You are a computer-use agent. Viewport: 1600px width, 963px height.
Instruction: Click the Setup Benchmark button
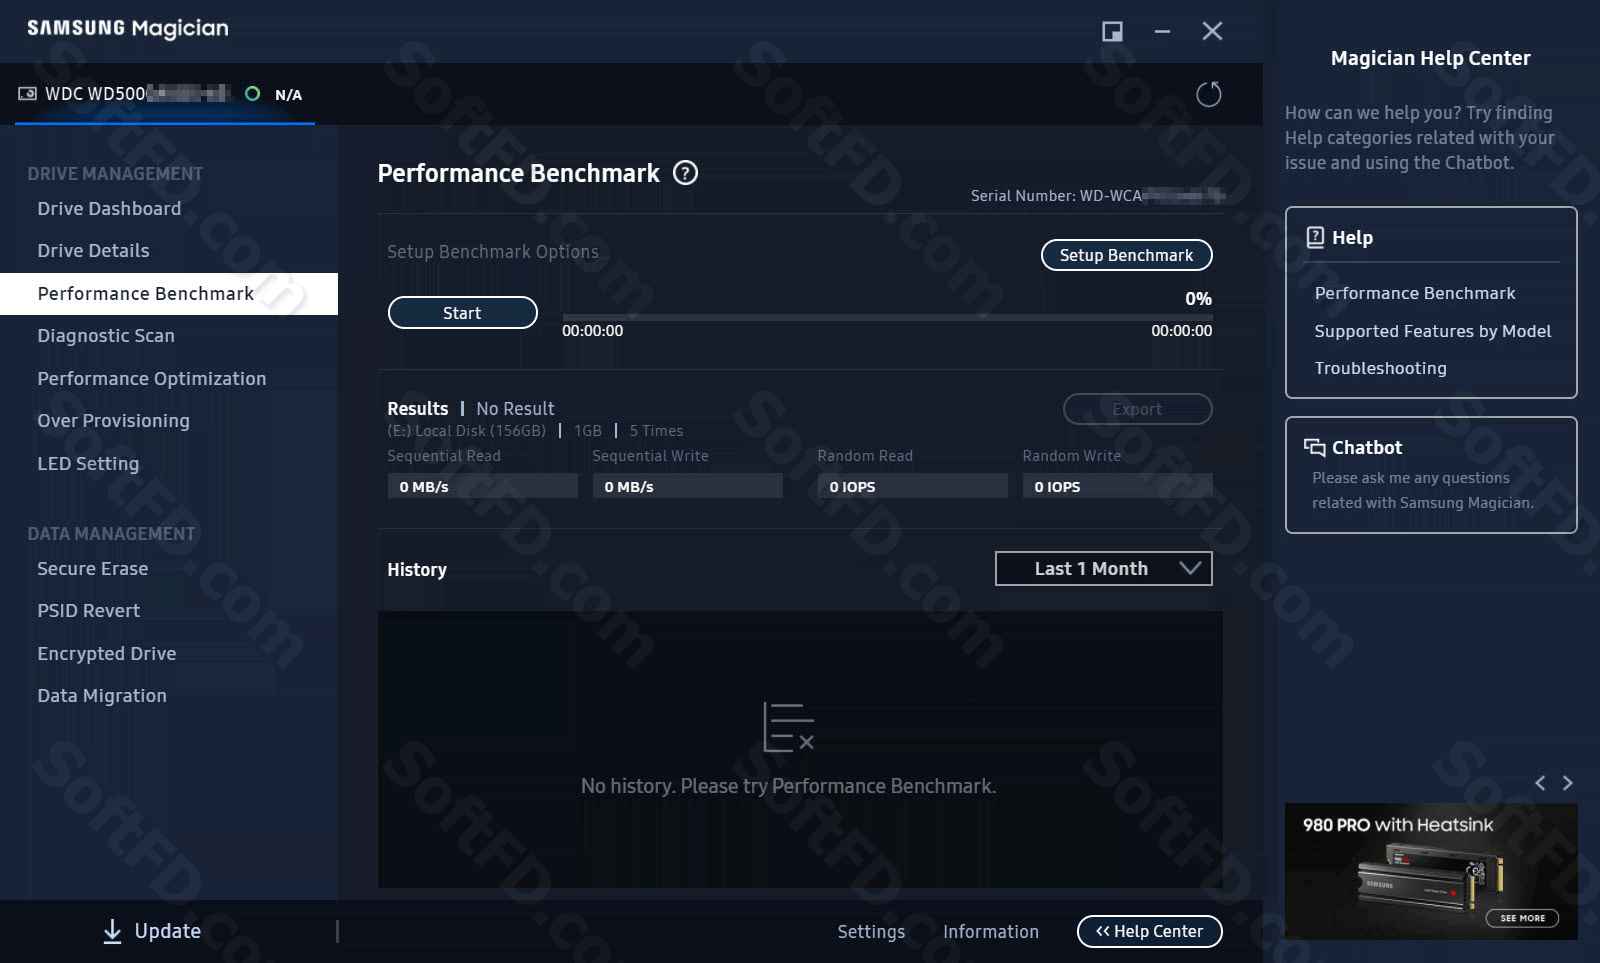[x=1126, y=255]
